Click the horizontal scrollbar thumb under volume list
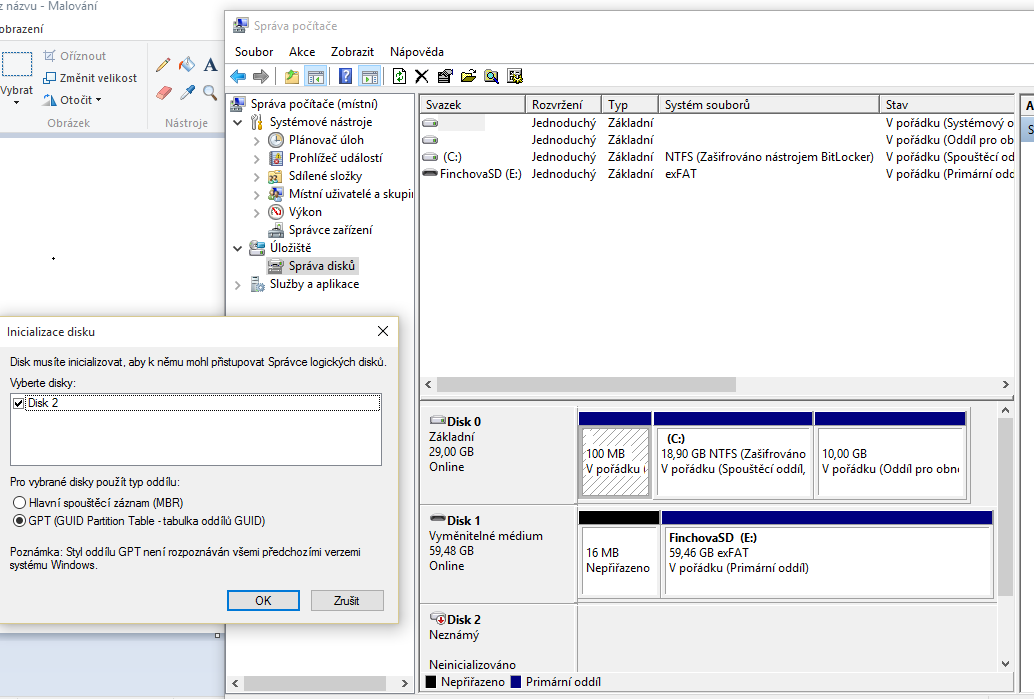The image size is (1034, 699). click(586, 384)
